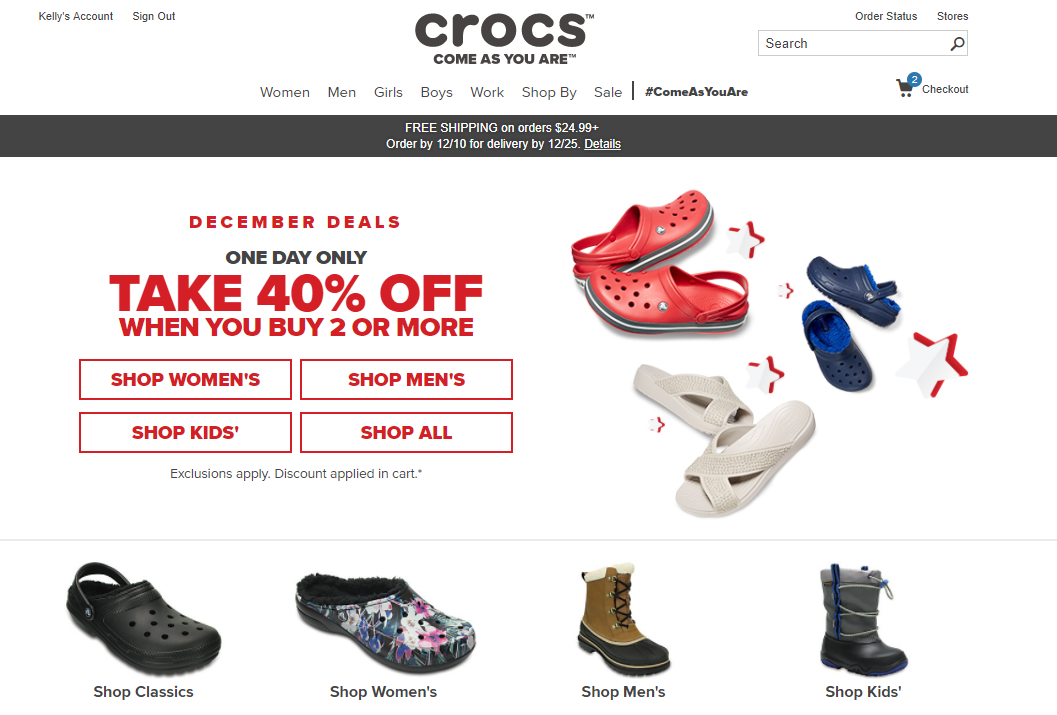Open the #ComeAsYouAre link
This screenshot has height=715, width=1057.
(696, 92)
